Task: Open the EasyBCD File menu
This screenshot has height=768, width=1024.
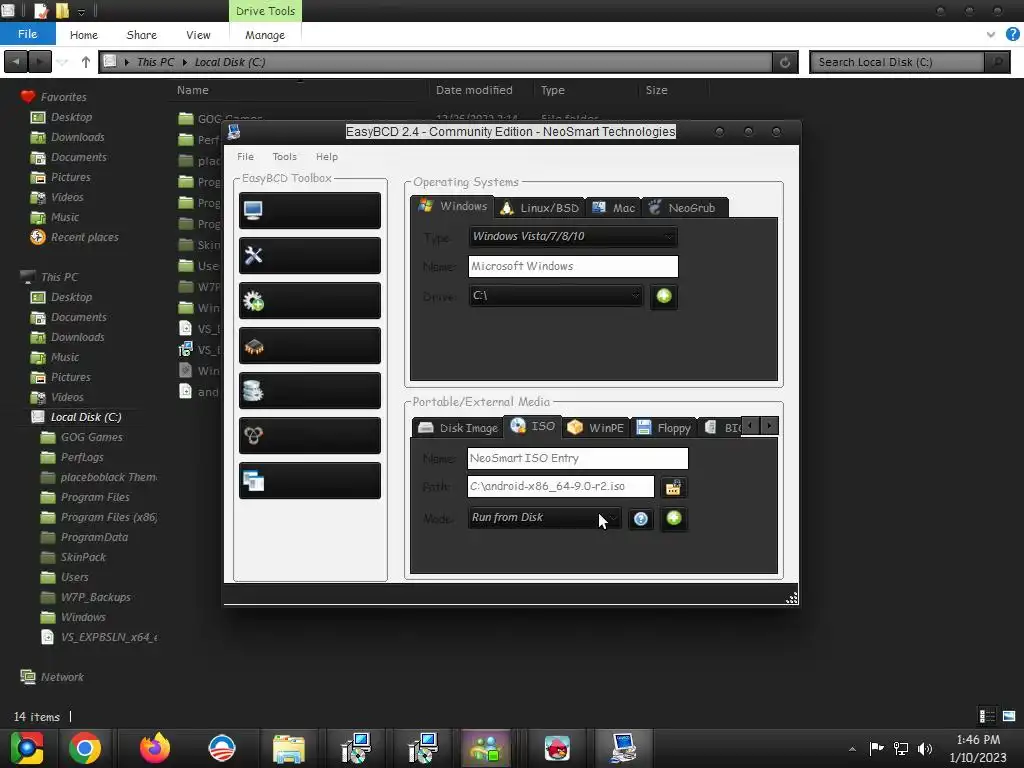Action: (246, 157)
